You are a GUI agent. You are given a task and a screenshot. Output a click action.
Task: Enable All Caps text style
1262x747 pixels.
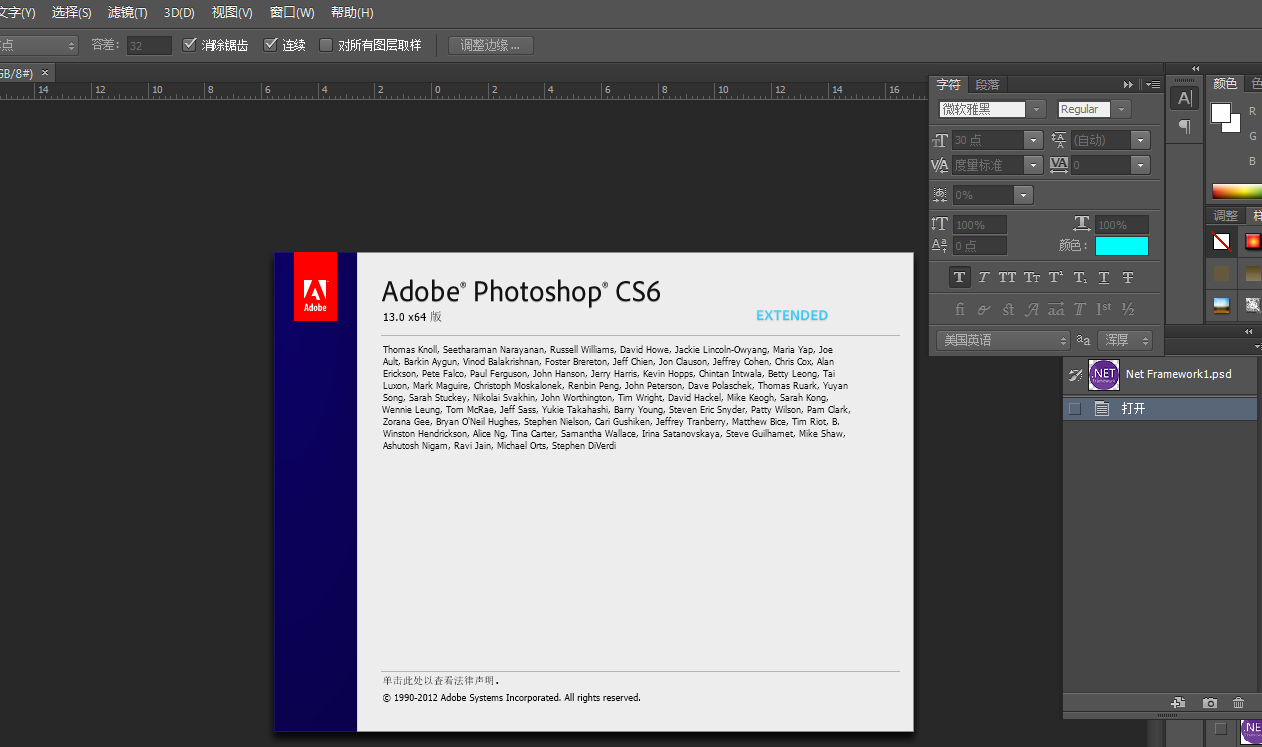pyautogui.click(x=1007, y=277)
